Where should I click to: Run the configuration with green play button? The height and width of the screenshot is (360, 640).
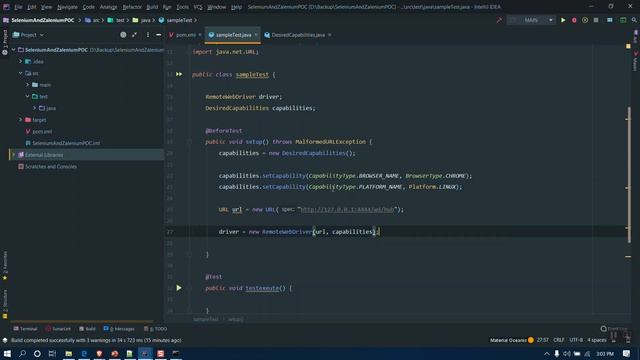click(563, 20)
